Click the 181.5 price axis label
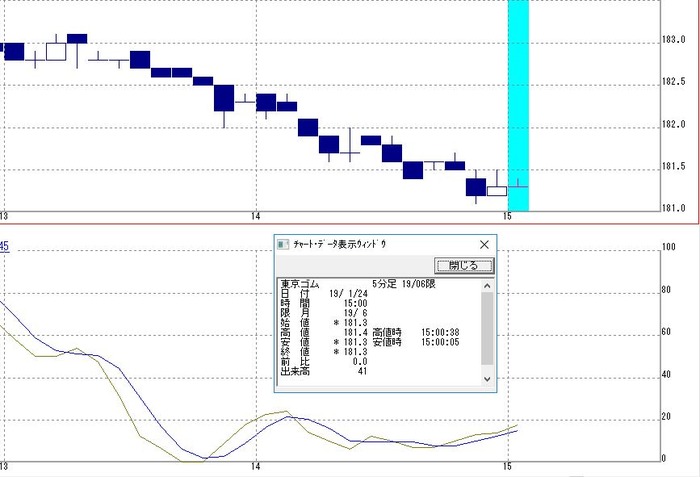The image size is (700, 477). click(x=674, y=167)
